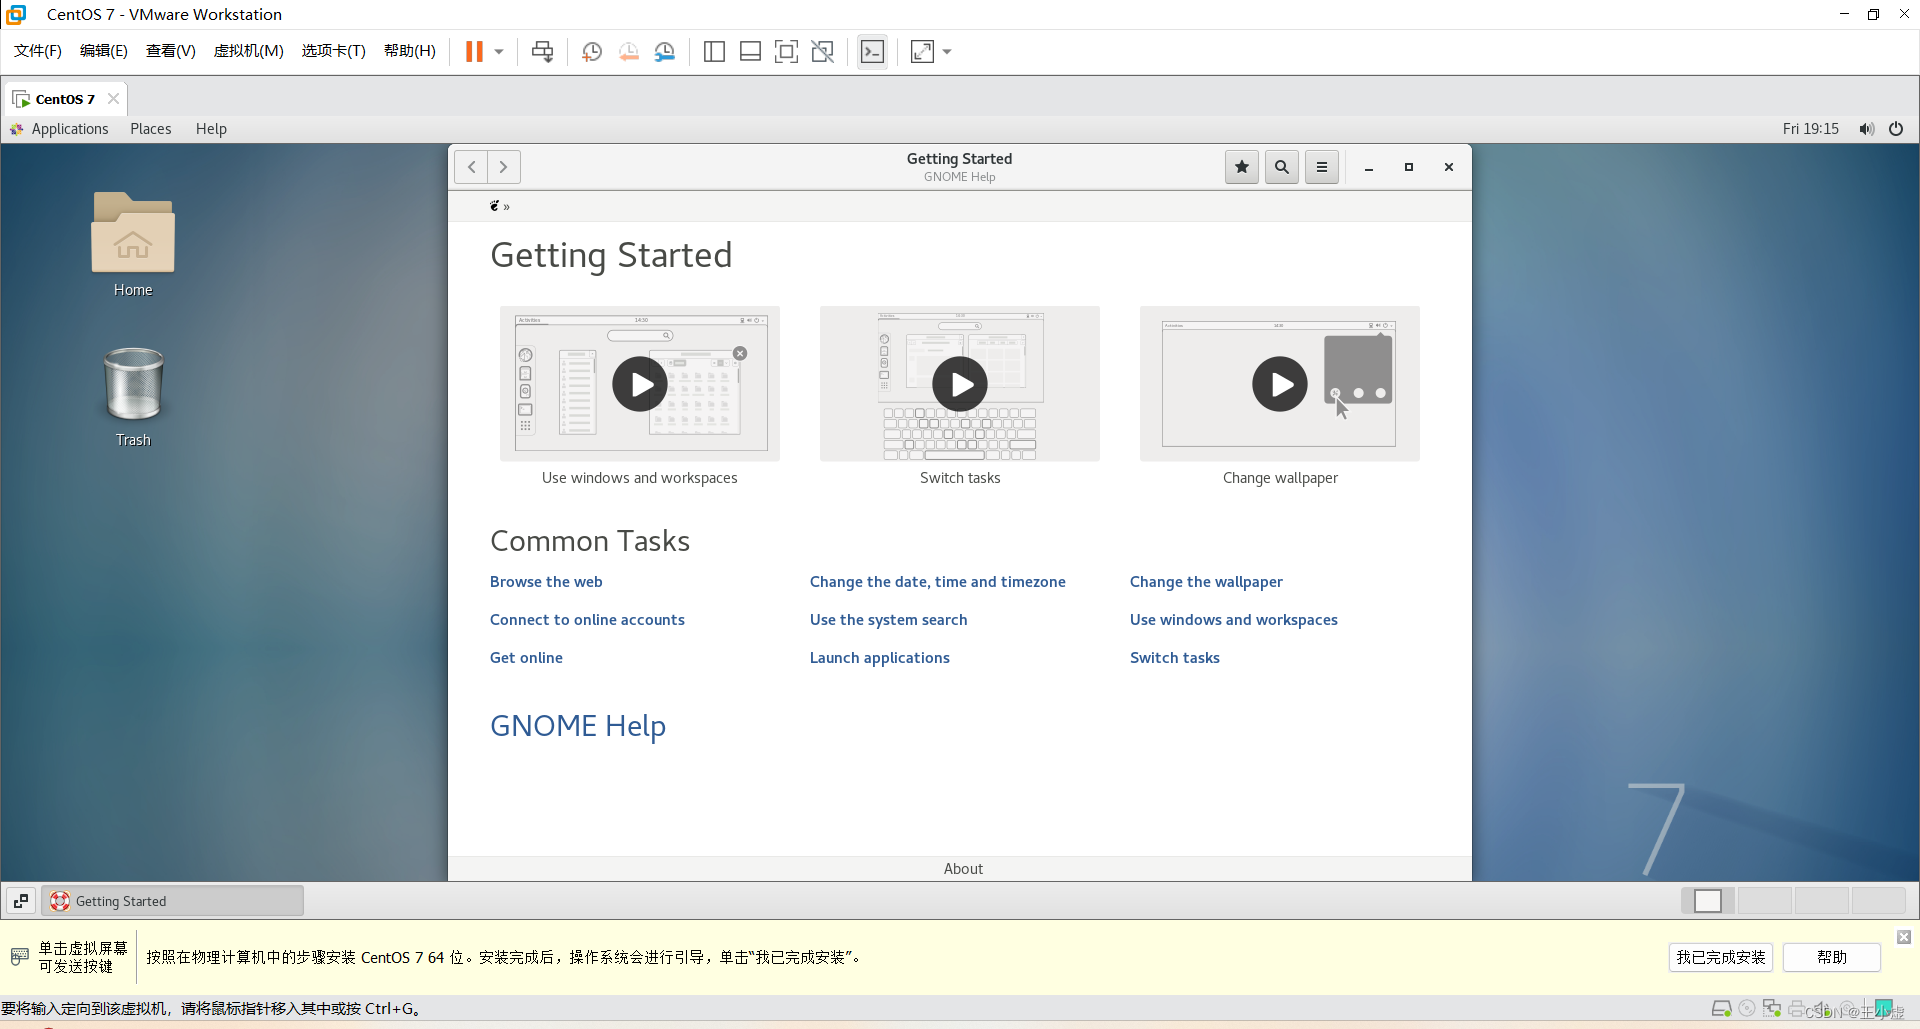The image size is (1920, 1029).
Task: Open the VMware snapshot manager (wrench clock icon)
Action: click(x=665, y=51)
